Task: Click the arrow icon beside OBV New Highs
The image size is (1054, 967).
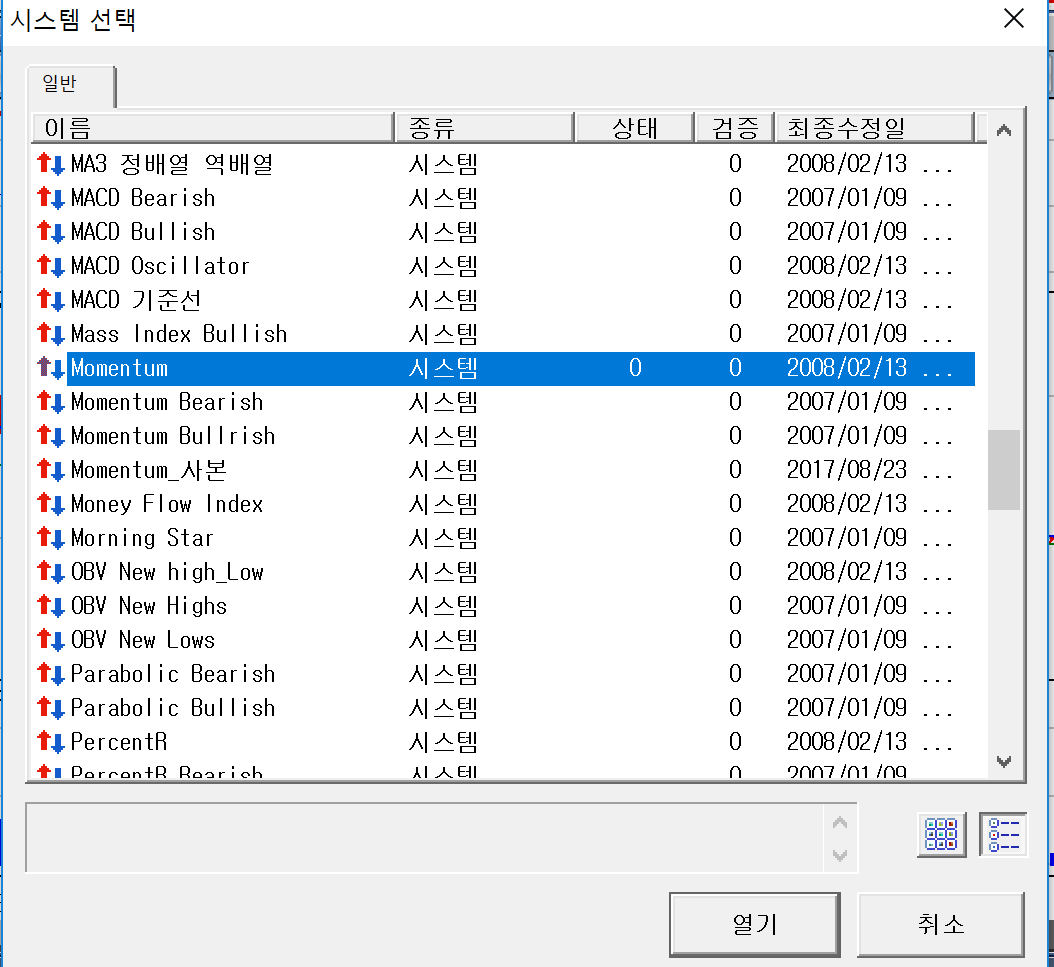Action: point(50,606)
